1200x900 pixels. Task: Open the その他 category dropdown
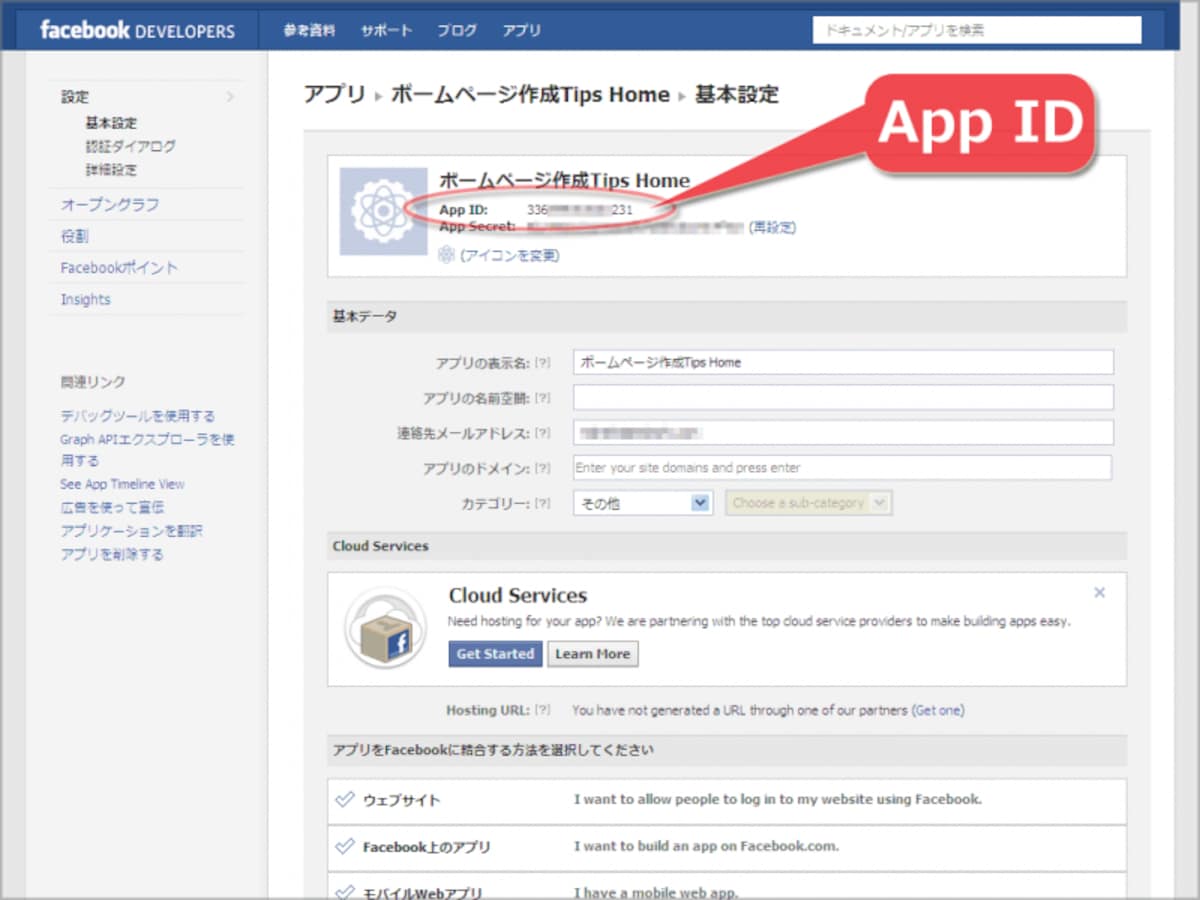(643, 503)
